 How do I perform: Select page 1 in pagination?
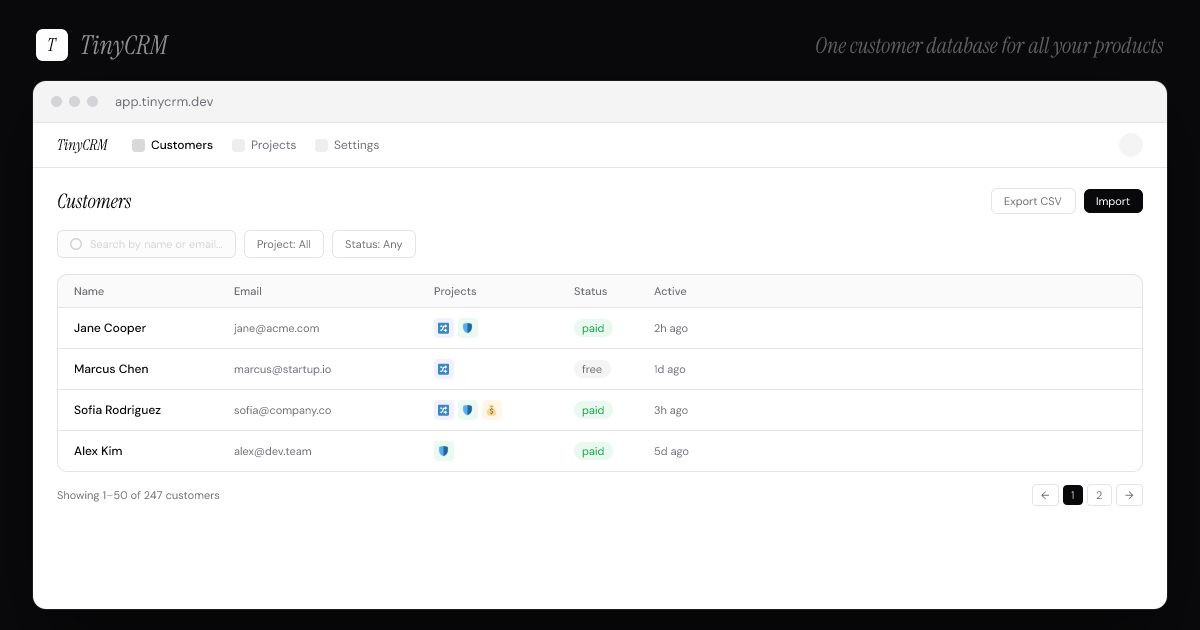(1073, 495)
